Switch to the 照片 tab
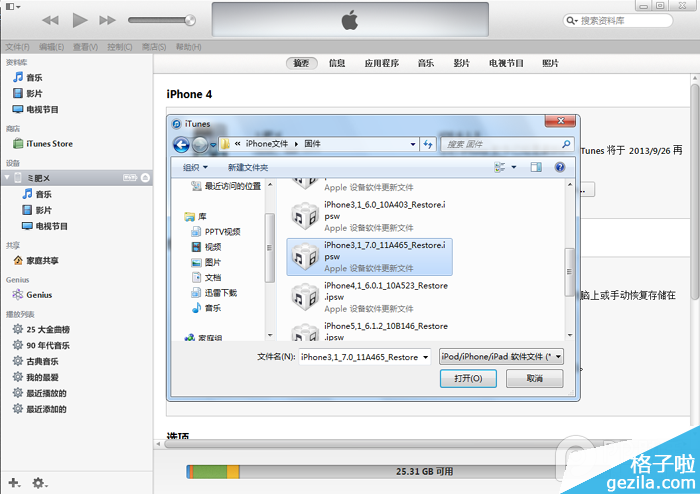The height and width of the screenshot is (494, 700). click(550, 63)
